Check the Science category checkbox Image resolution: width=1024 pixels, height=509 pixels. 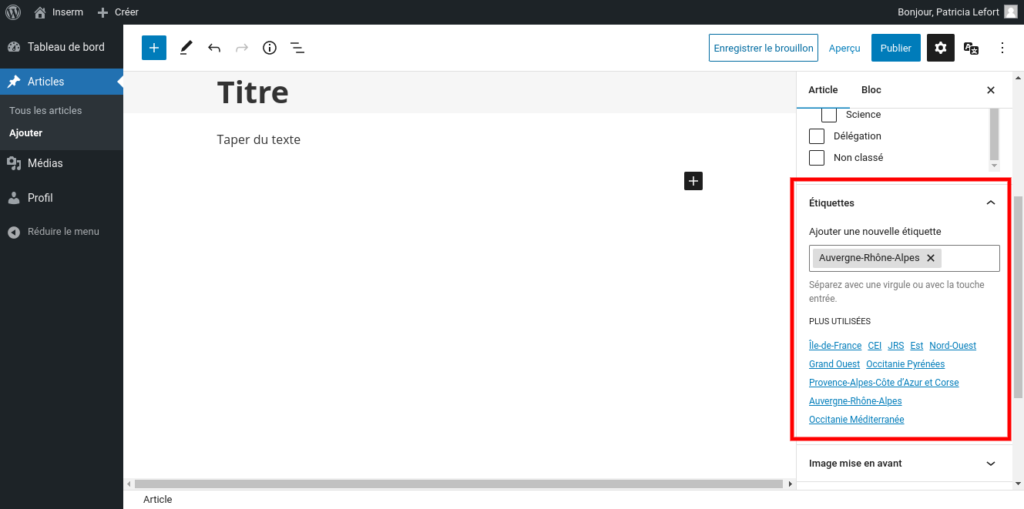point(828,115)
